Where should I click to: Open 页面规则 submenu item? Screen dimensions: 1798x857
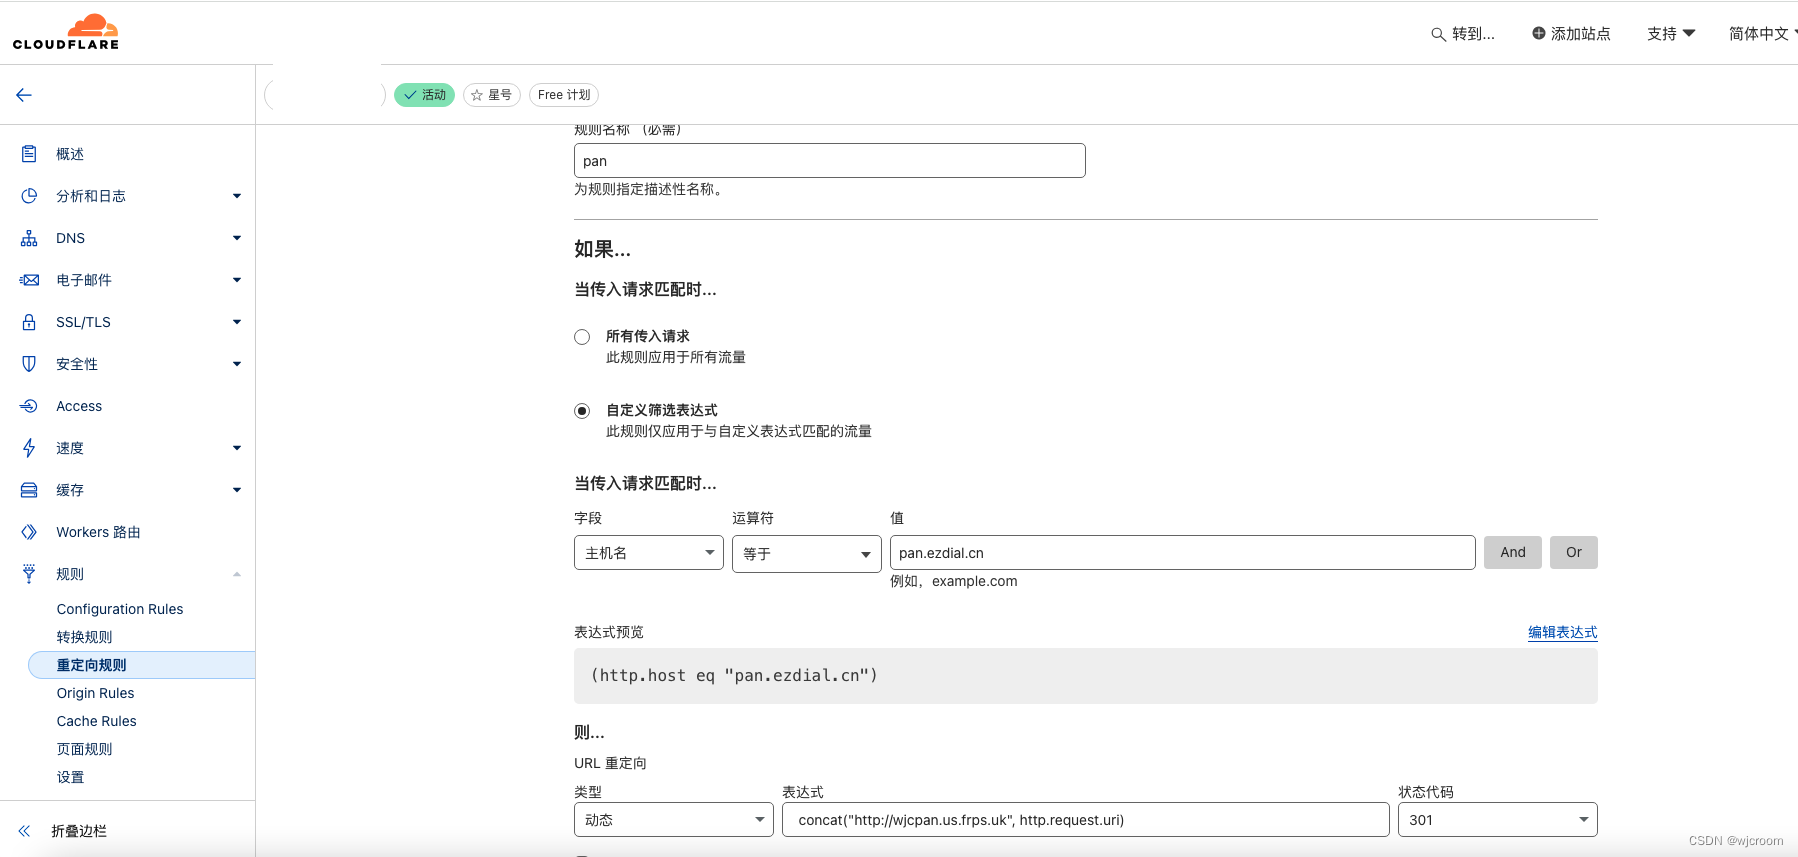84,749
